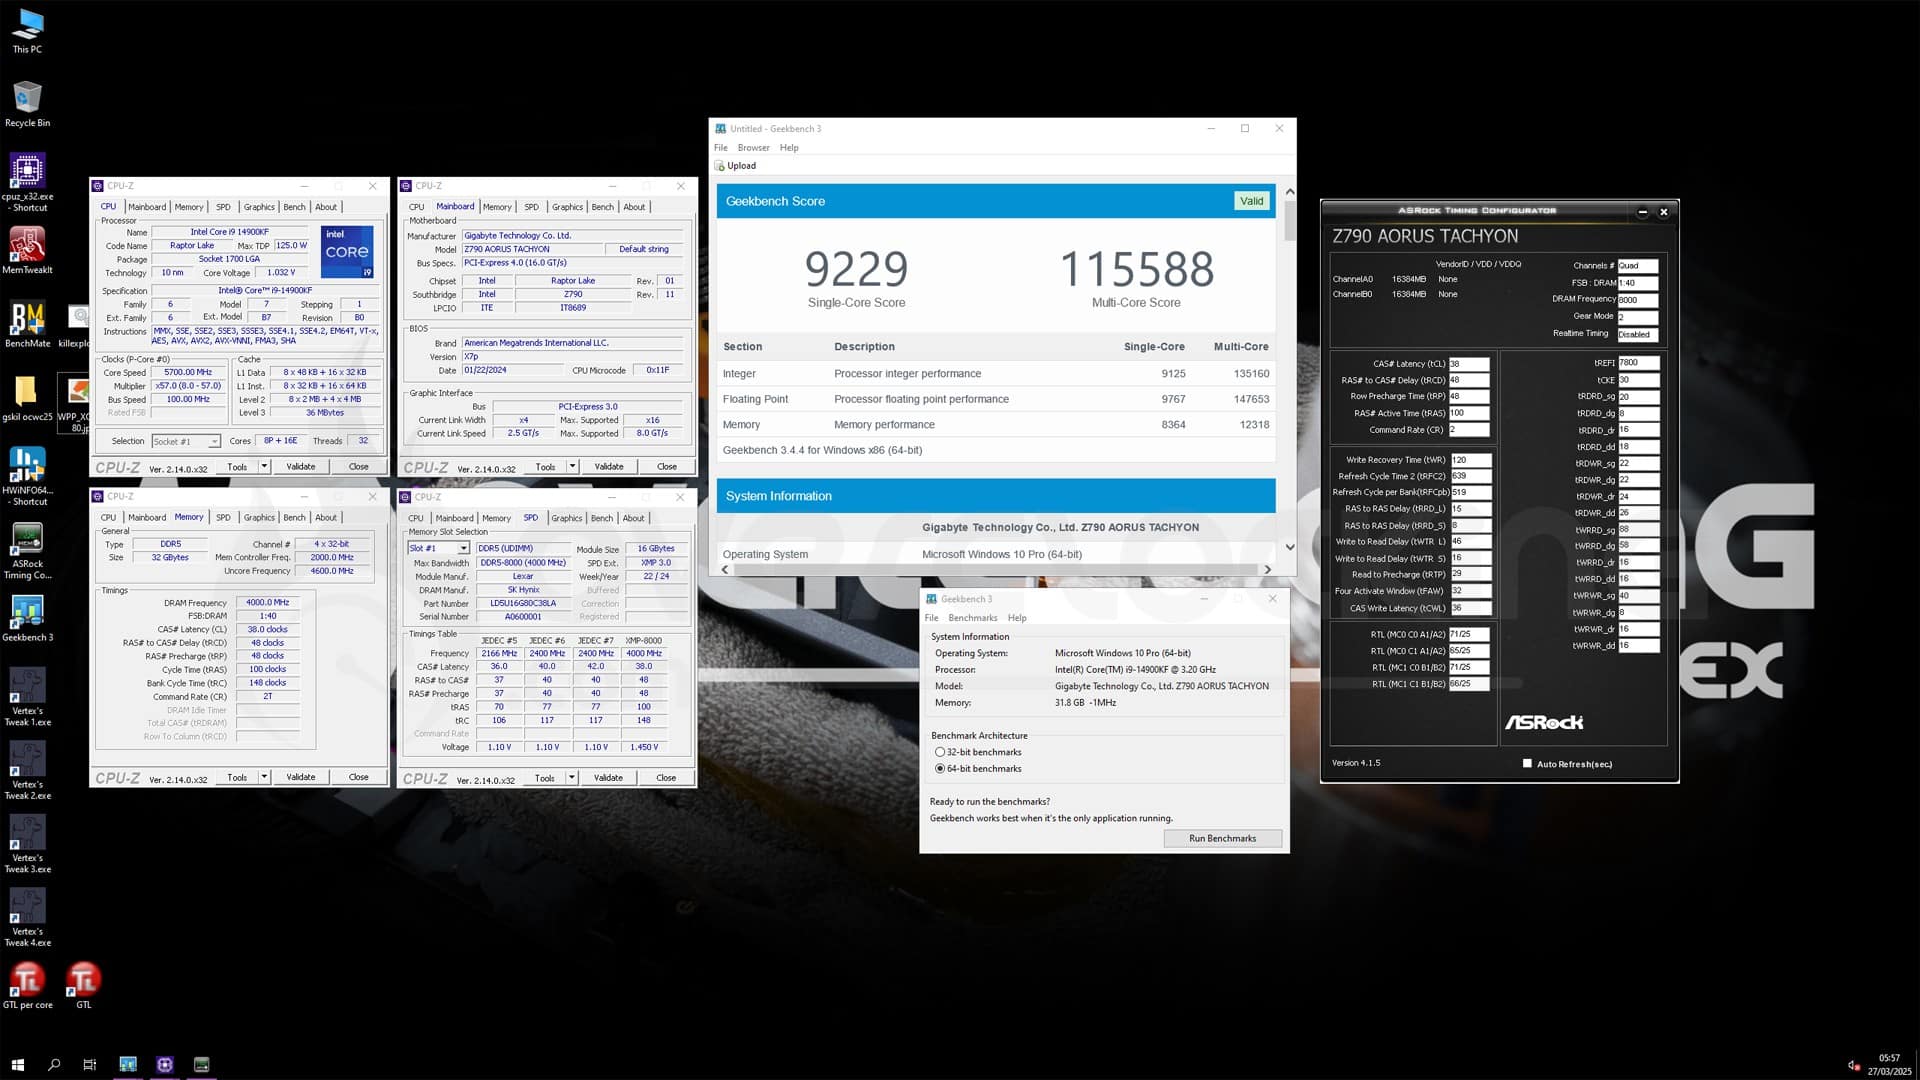Launch the HWiNFO64 shortcut icon
Image resolution: width=1920 pixels, height=1080 pixels.
coord(27,476)
